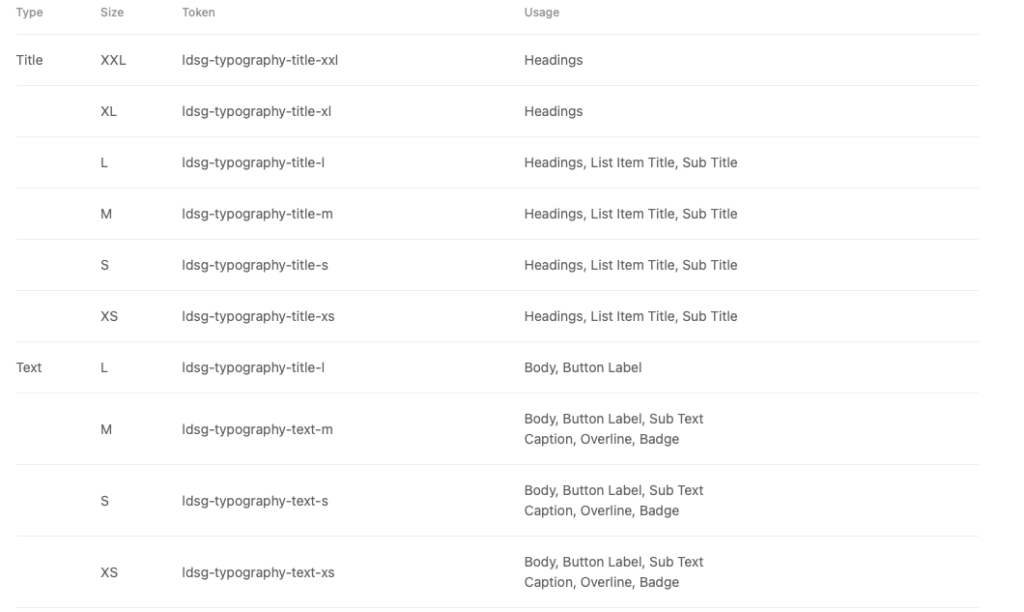Click the "Type" column header
This screenshot has width=1024, height=612.
29,12
